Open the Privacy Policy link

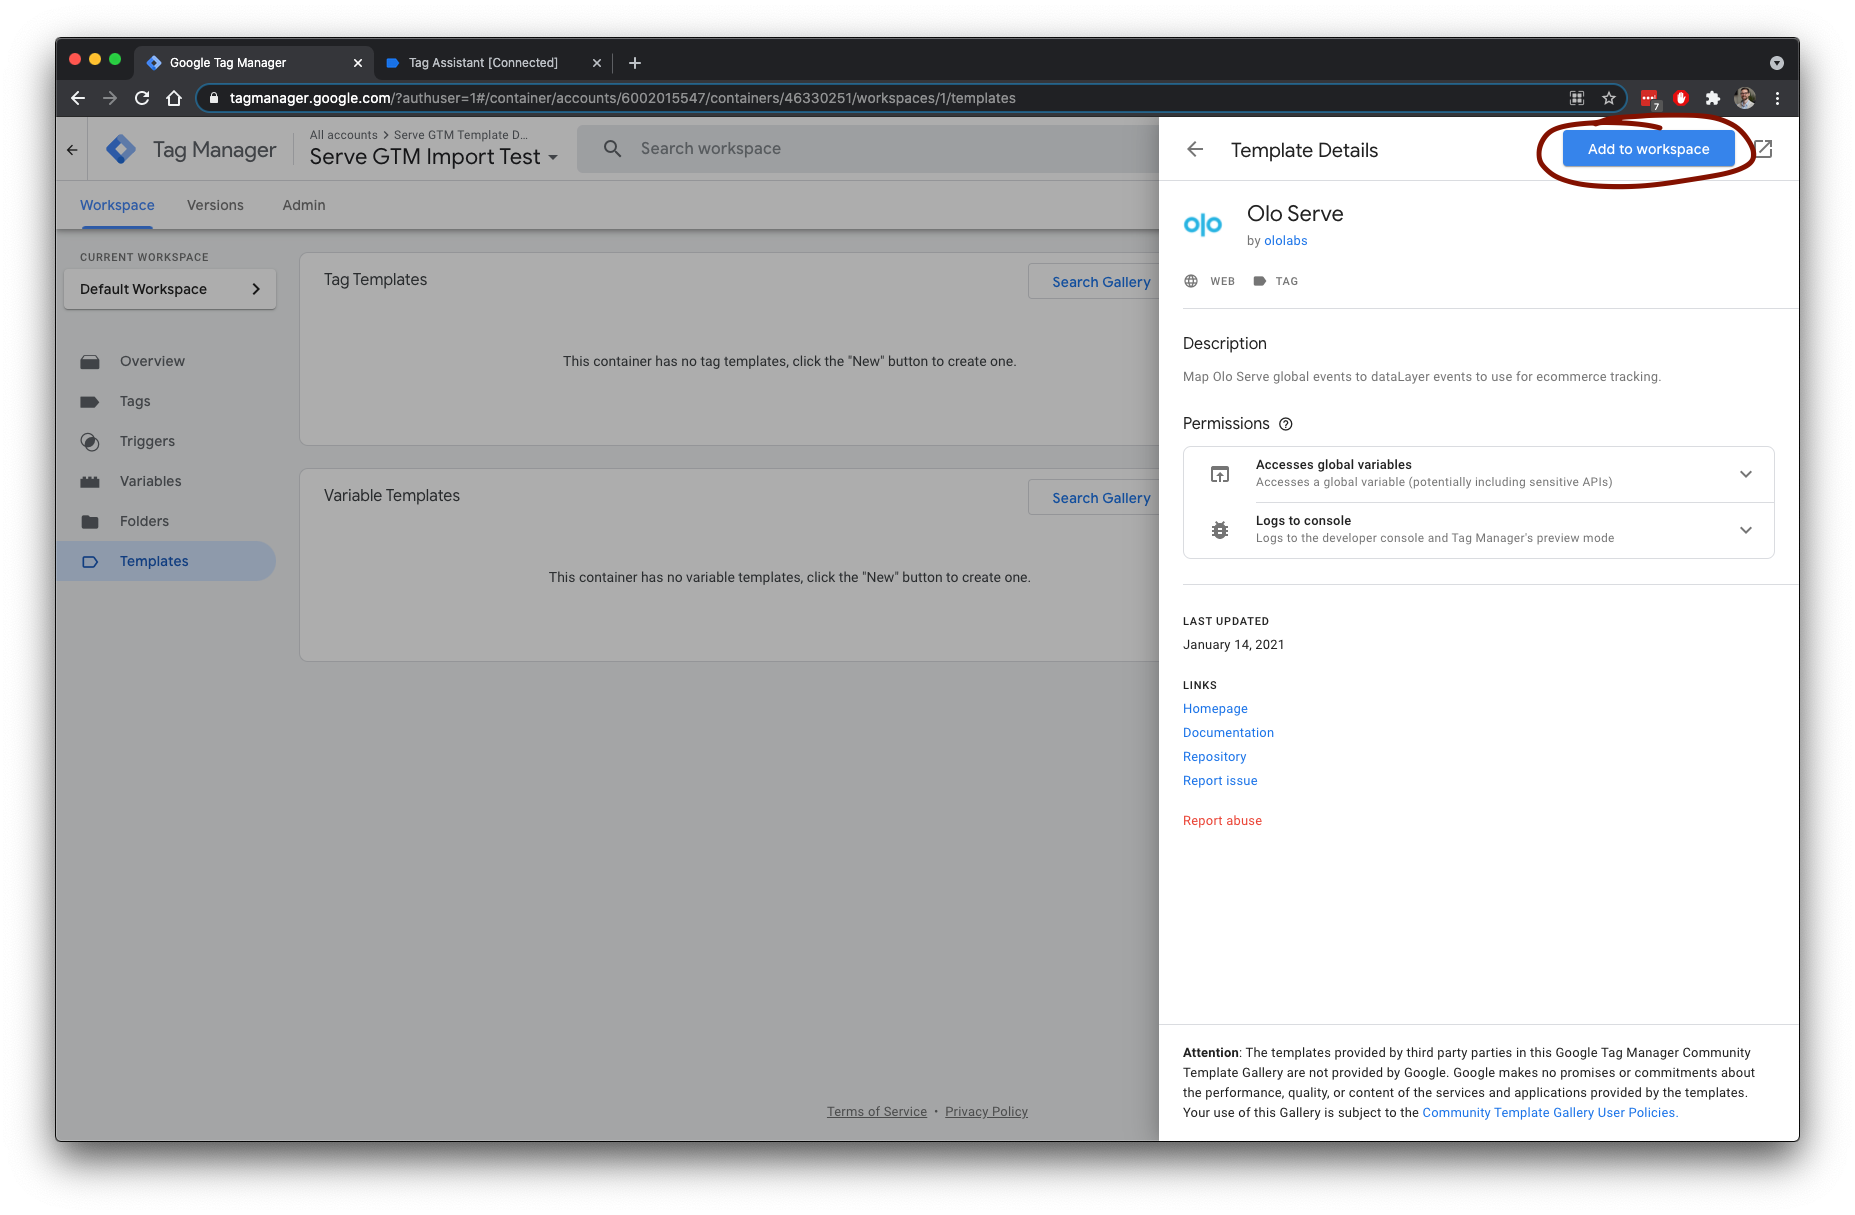[x=986, y=1112]
